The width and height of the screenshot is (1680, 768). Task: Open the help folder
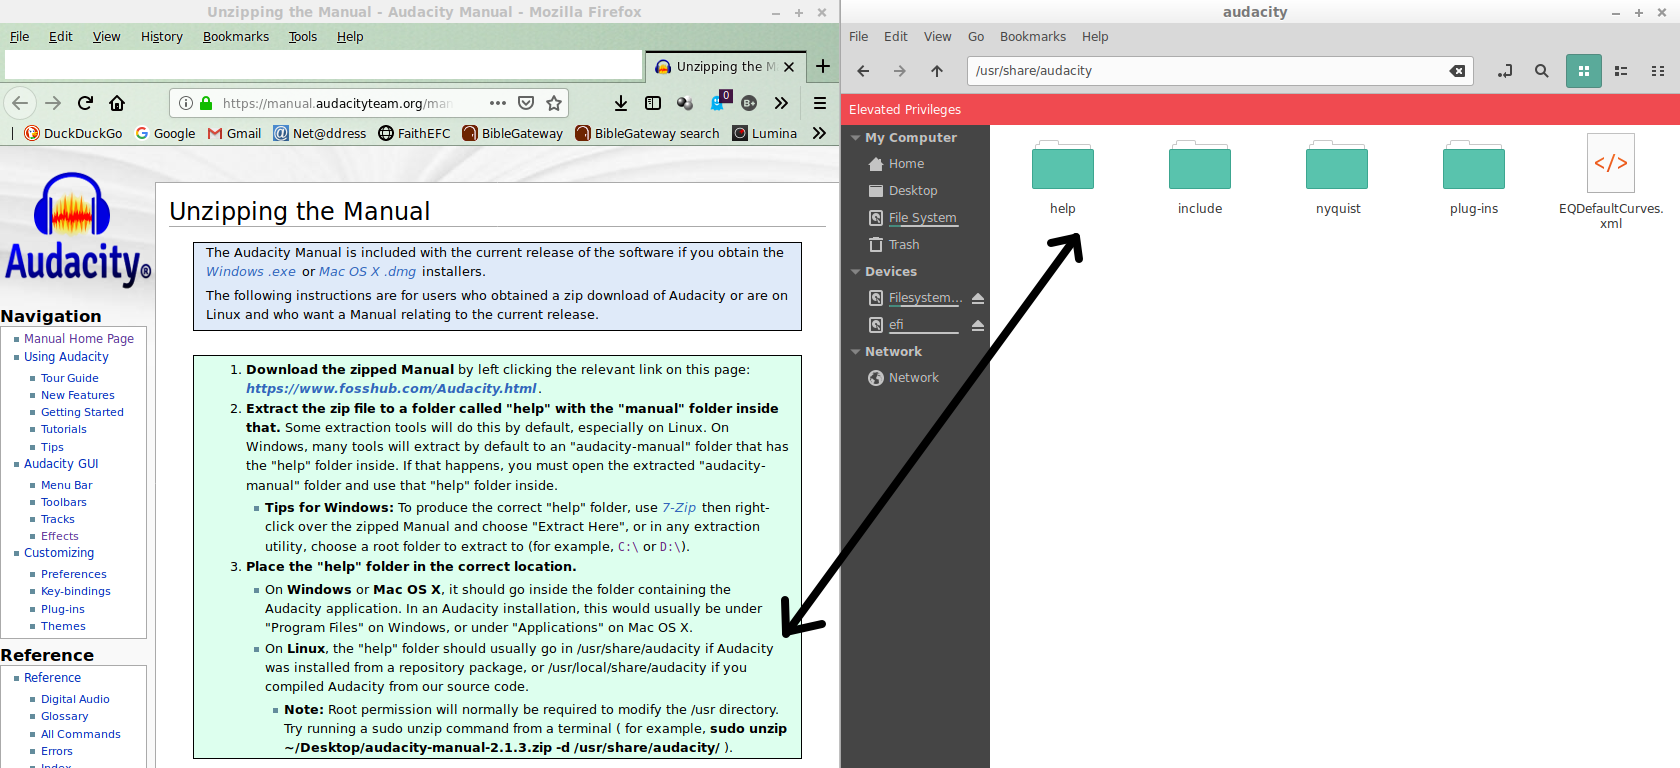coord(1063,177)
